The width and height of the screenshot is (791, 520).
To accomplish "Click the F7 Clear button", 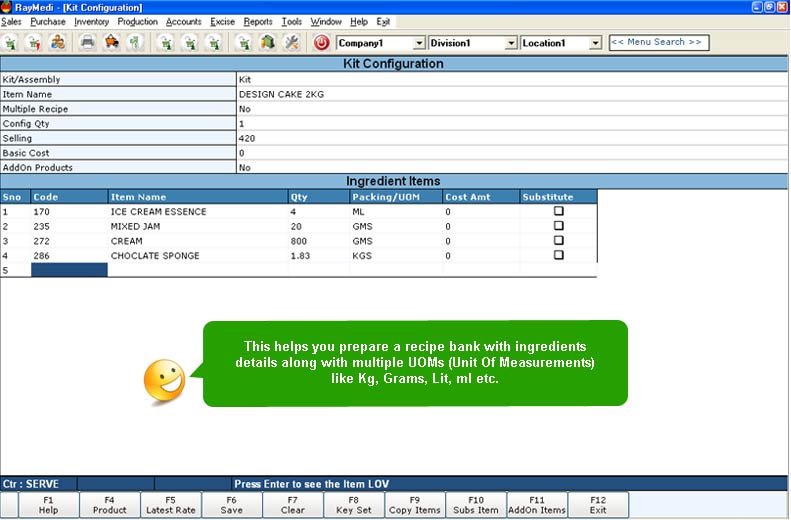I will (x=293, y=505).
